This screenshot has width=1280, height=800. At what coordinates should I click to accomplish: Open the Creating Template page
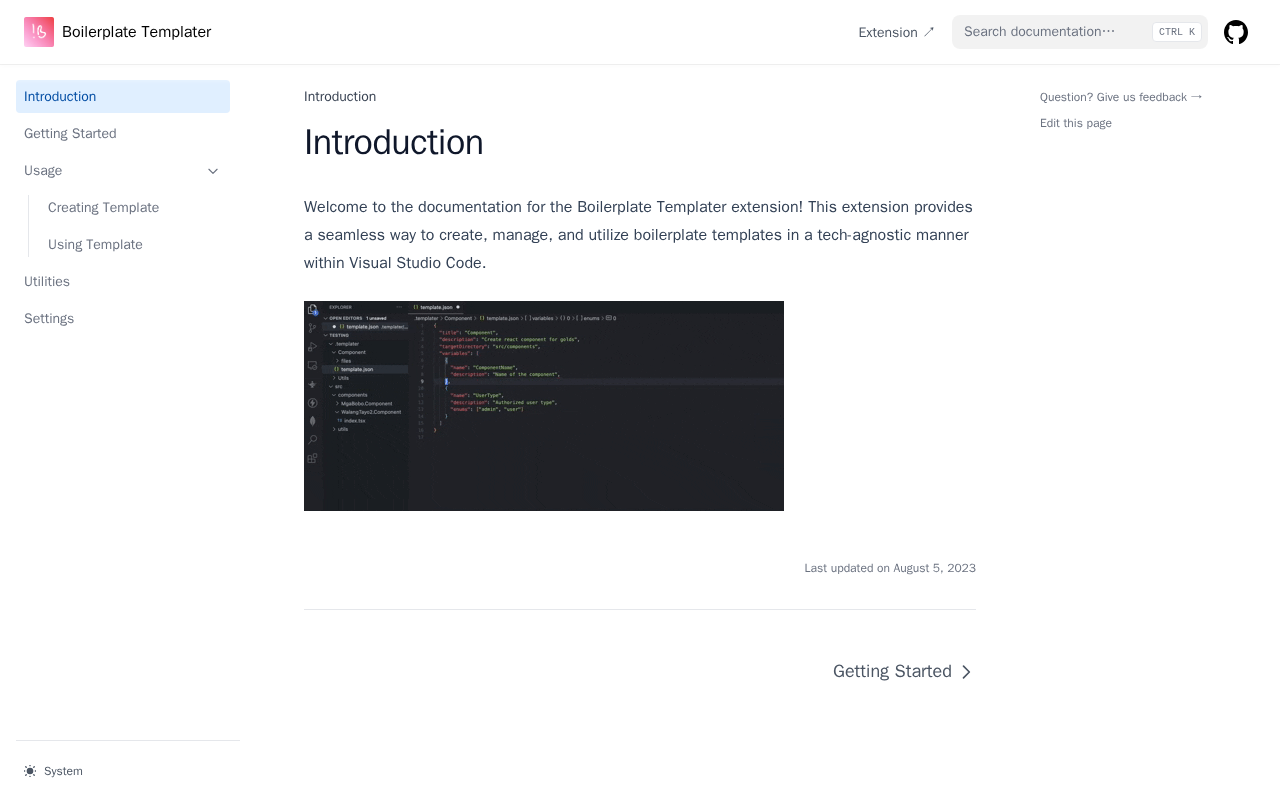(x=103, y=208)
